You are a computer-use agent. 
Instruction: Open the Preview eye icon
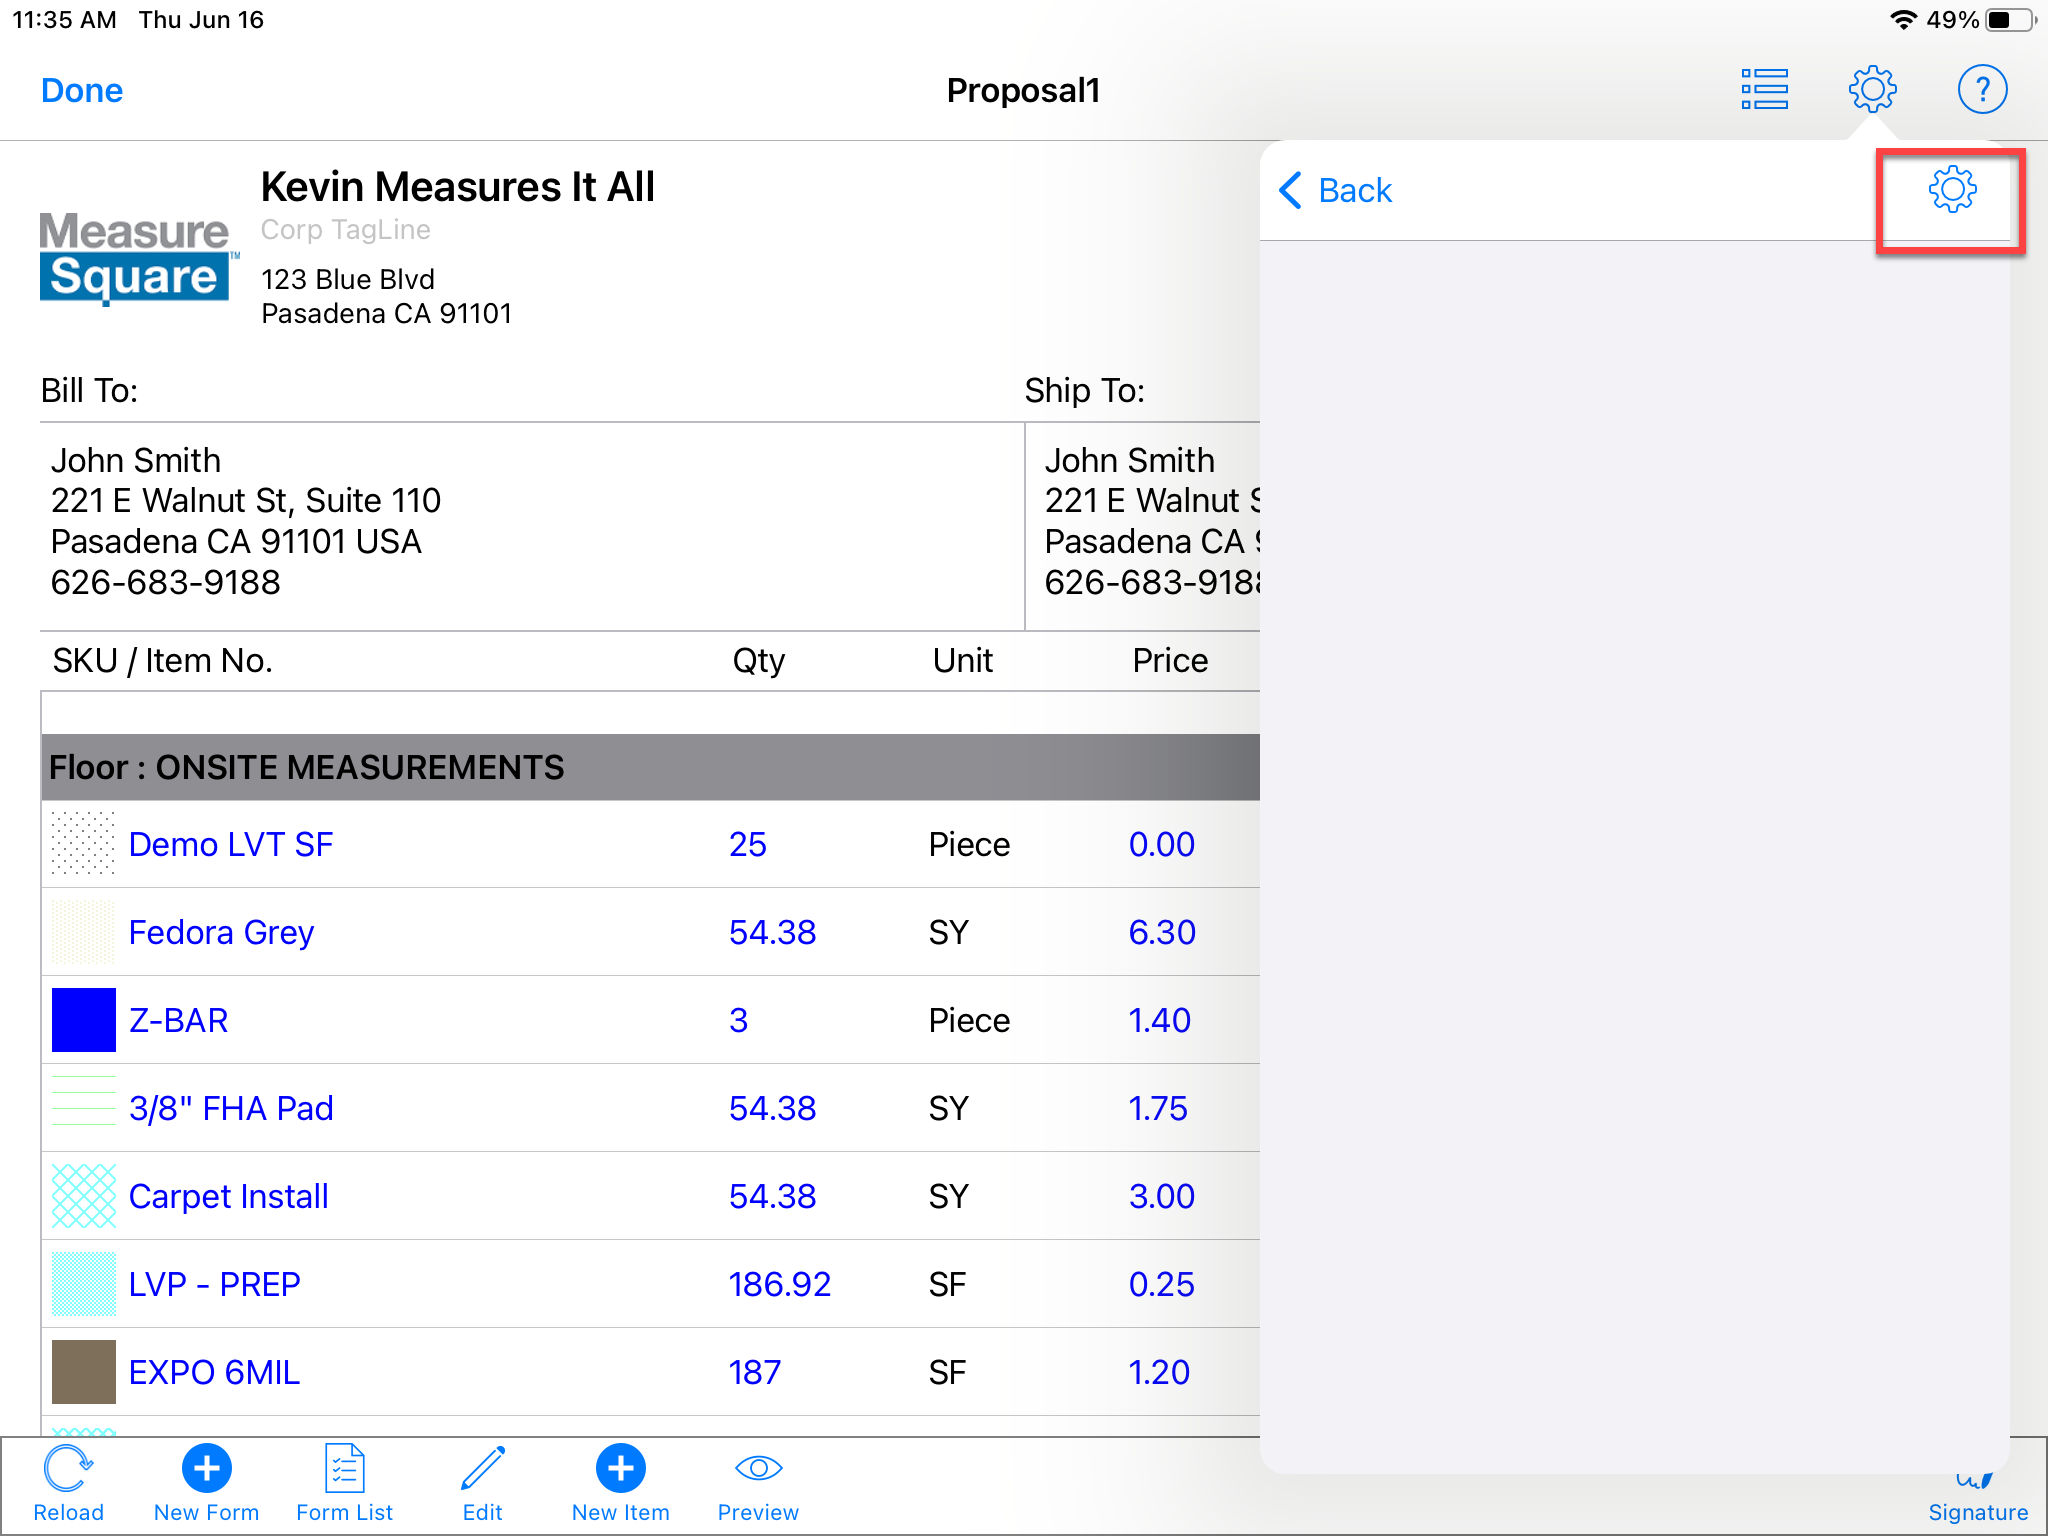[x=758, y=1470]
